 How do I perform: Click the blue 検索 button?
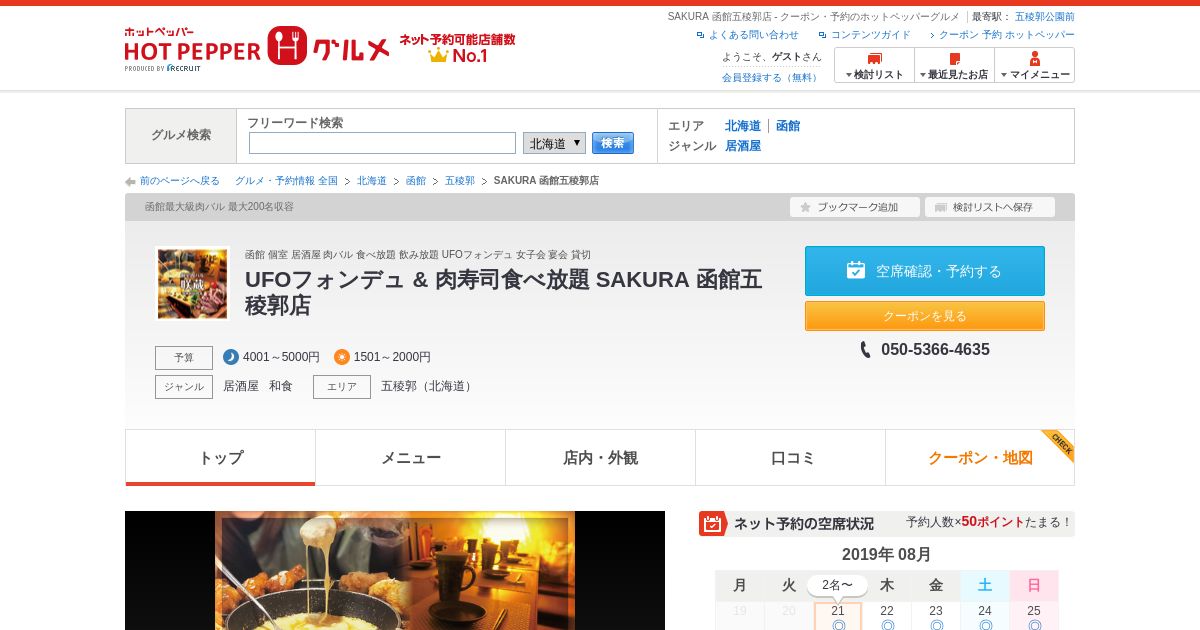coord(613,143)
